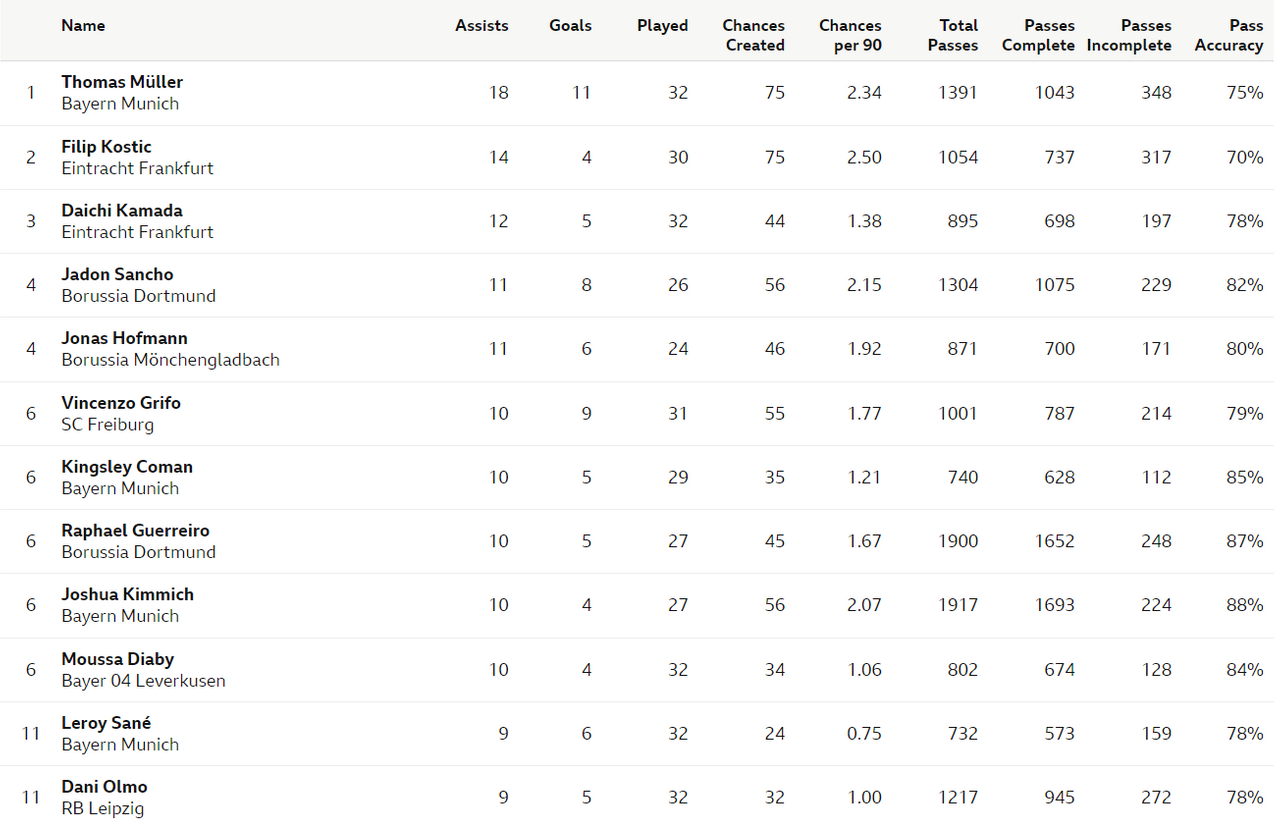Select Joshua Kimmich's 88% pass accuracy cell
Viewport: 1280px width, 827px height.
tap(1245, 605)
